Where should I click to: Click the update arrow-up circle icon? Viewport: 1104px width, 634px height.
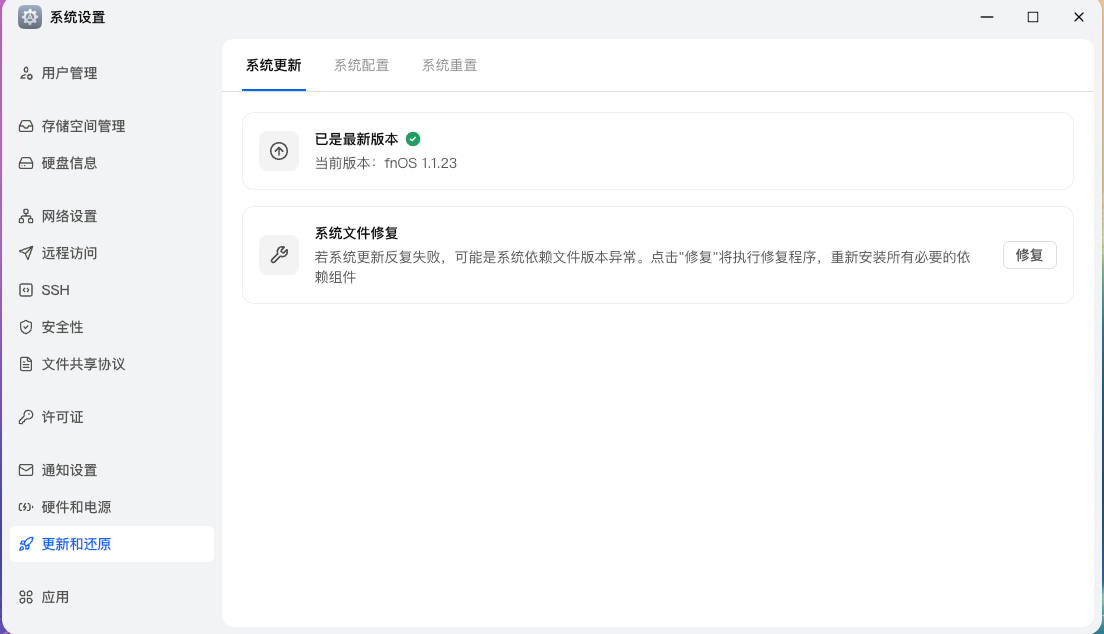click(279, 151)
